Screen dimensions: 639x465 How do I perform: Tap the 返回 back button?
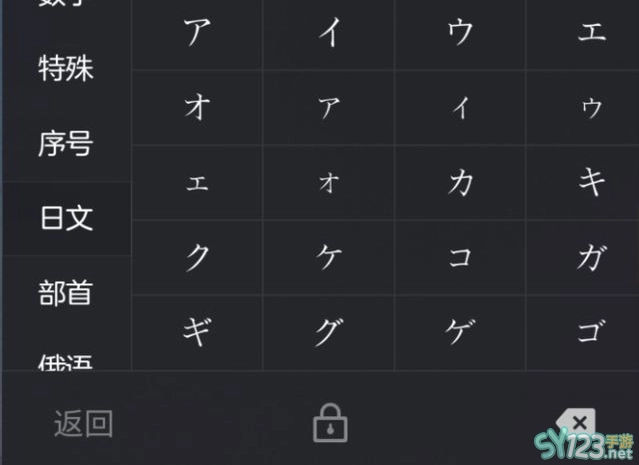(84, 424)
